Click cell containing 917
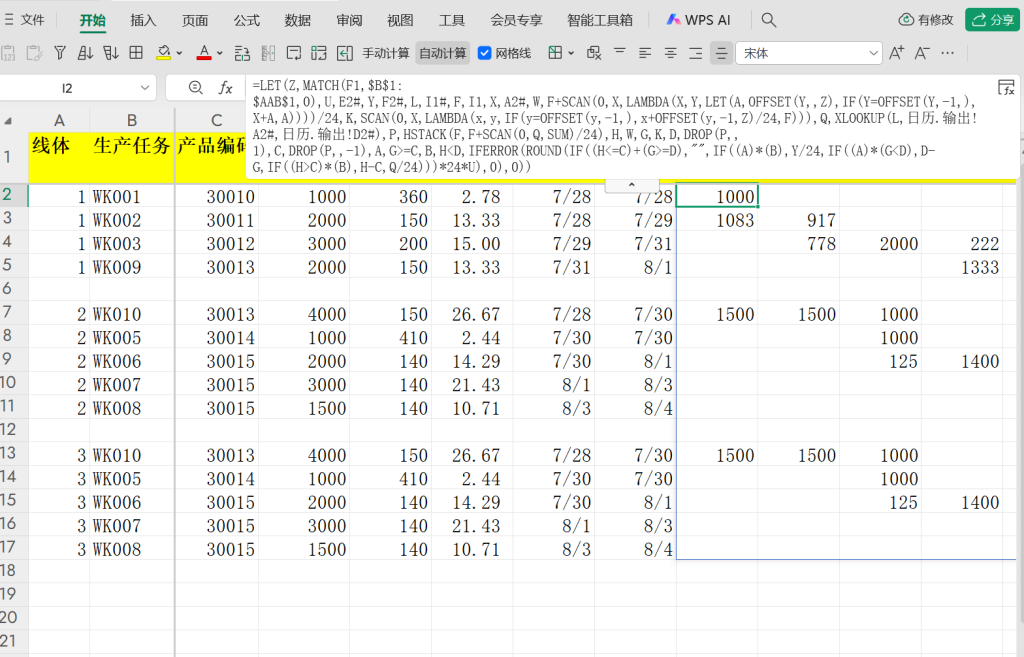This screenshot has height=657, width=1024. point(799,220)
